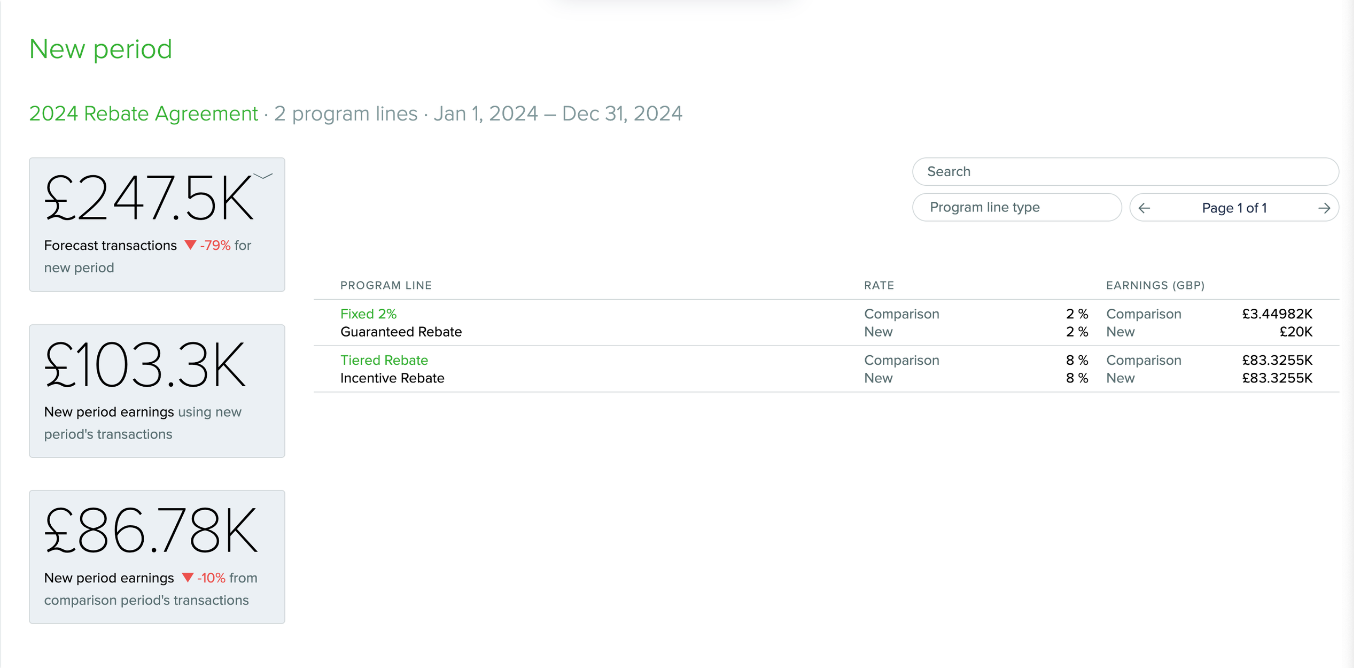Expand chevron on the £247.5K card
The image size is (1354, 668).
click(263, 176)
